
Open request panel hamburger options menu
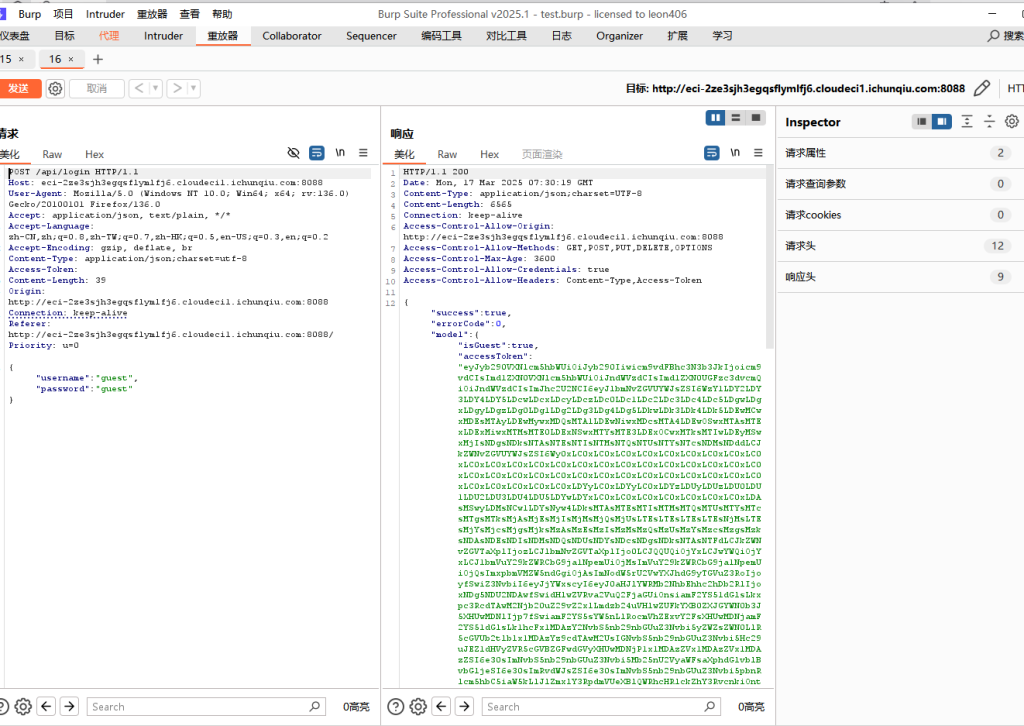coord(363,153)
